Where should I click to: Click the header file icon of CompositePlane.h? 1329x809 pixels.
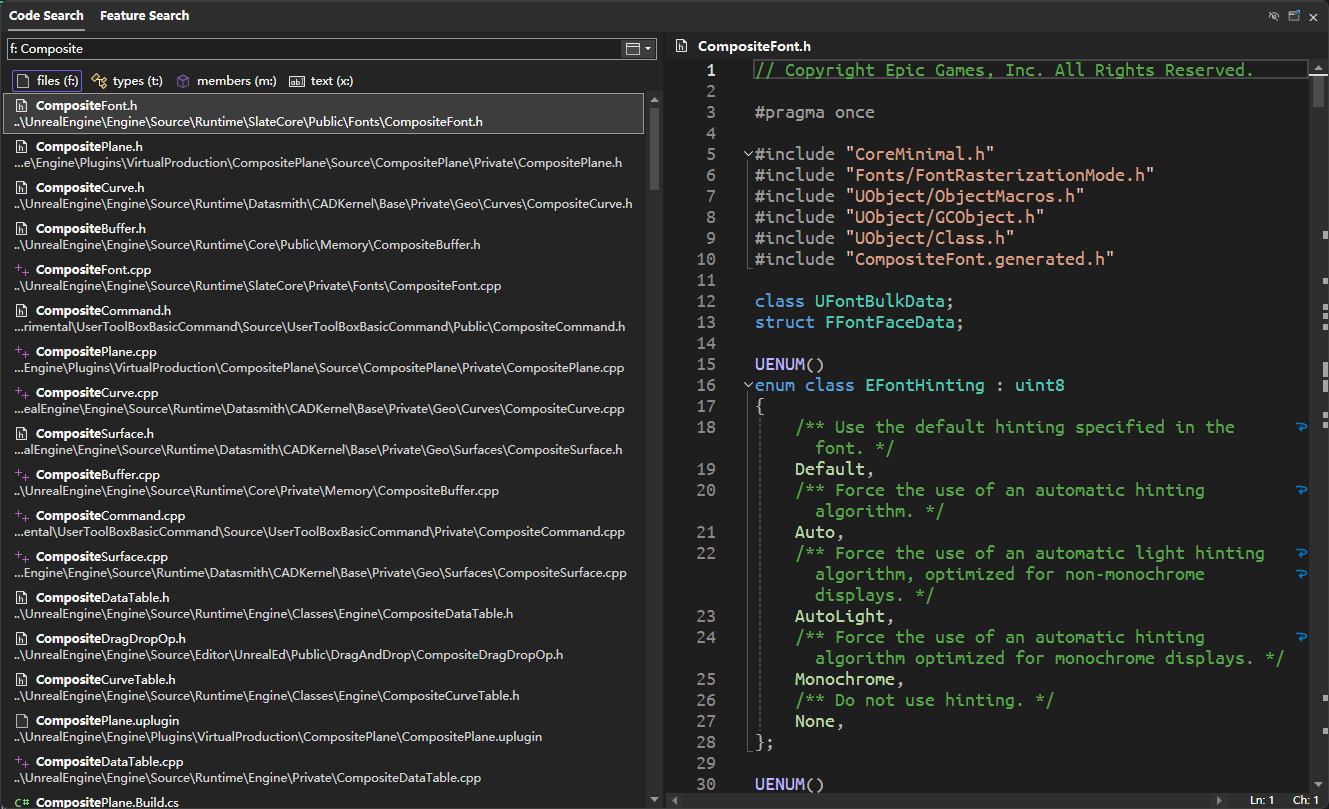(x=21, y=147)
